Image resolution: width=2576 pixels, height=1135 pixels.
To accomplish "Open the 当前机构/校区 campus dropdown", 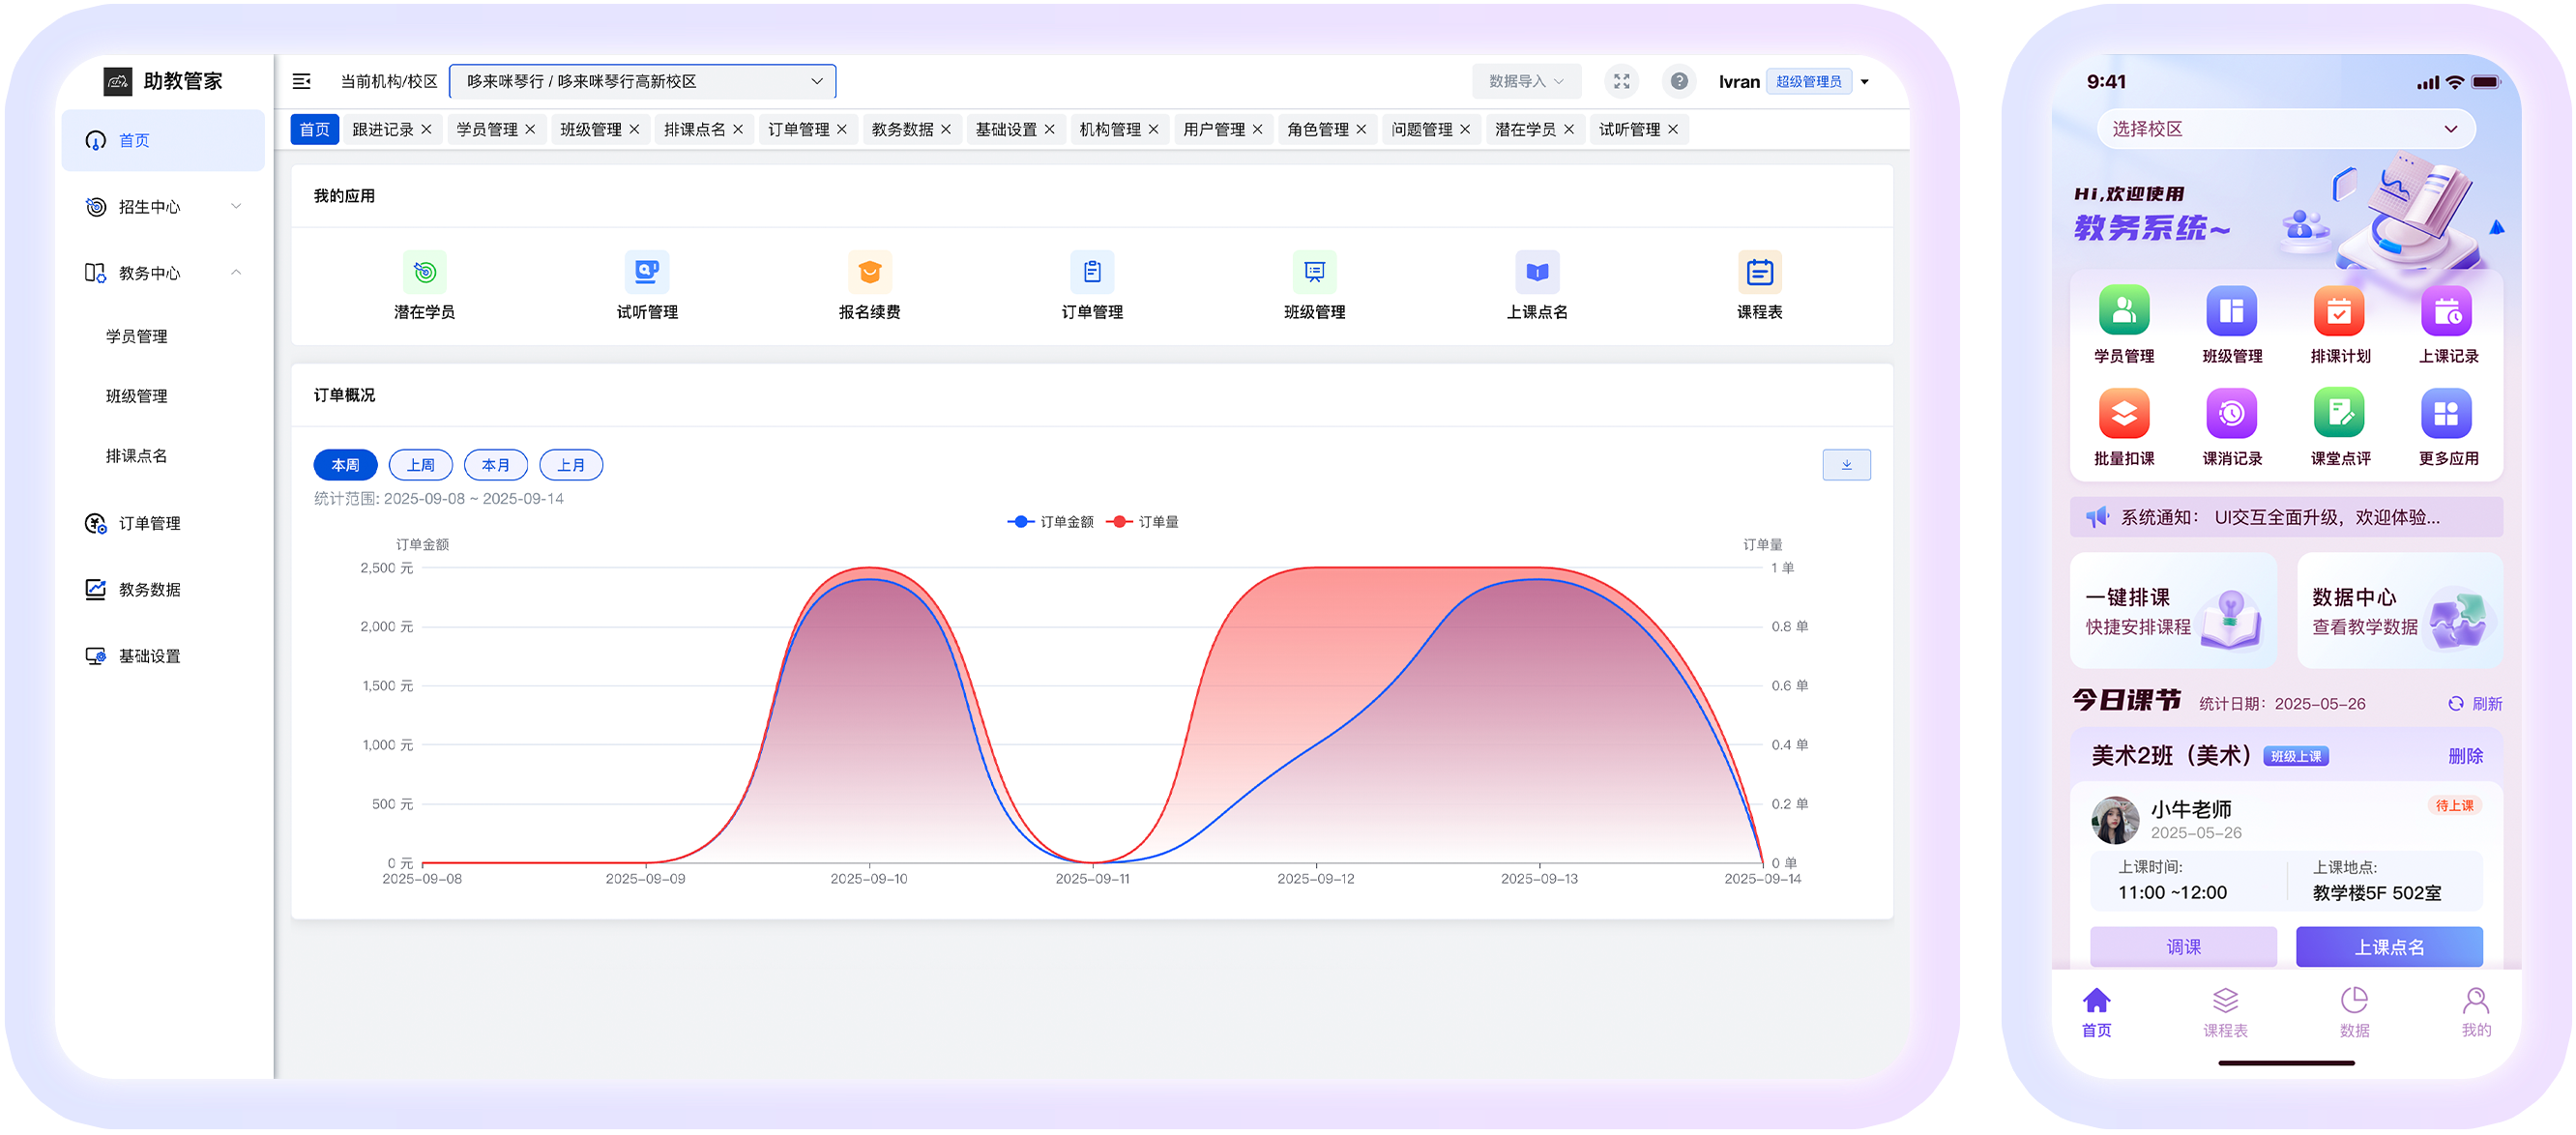I will [642, 82].
